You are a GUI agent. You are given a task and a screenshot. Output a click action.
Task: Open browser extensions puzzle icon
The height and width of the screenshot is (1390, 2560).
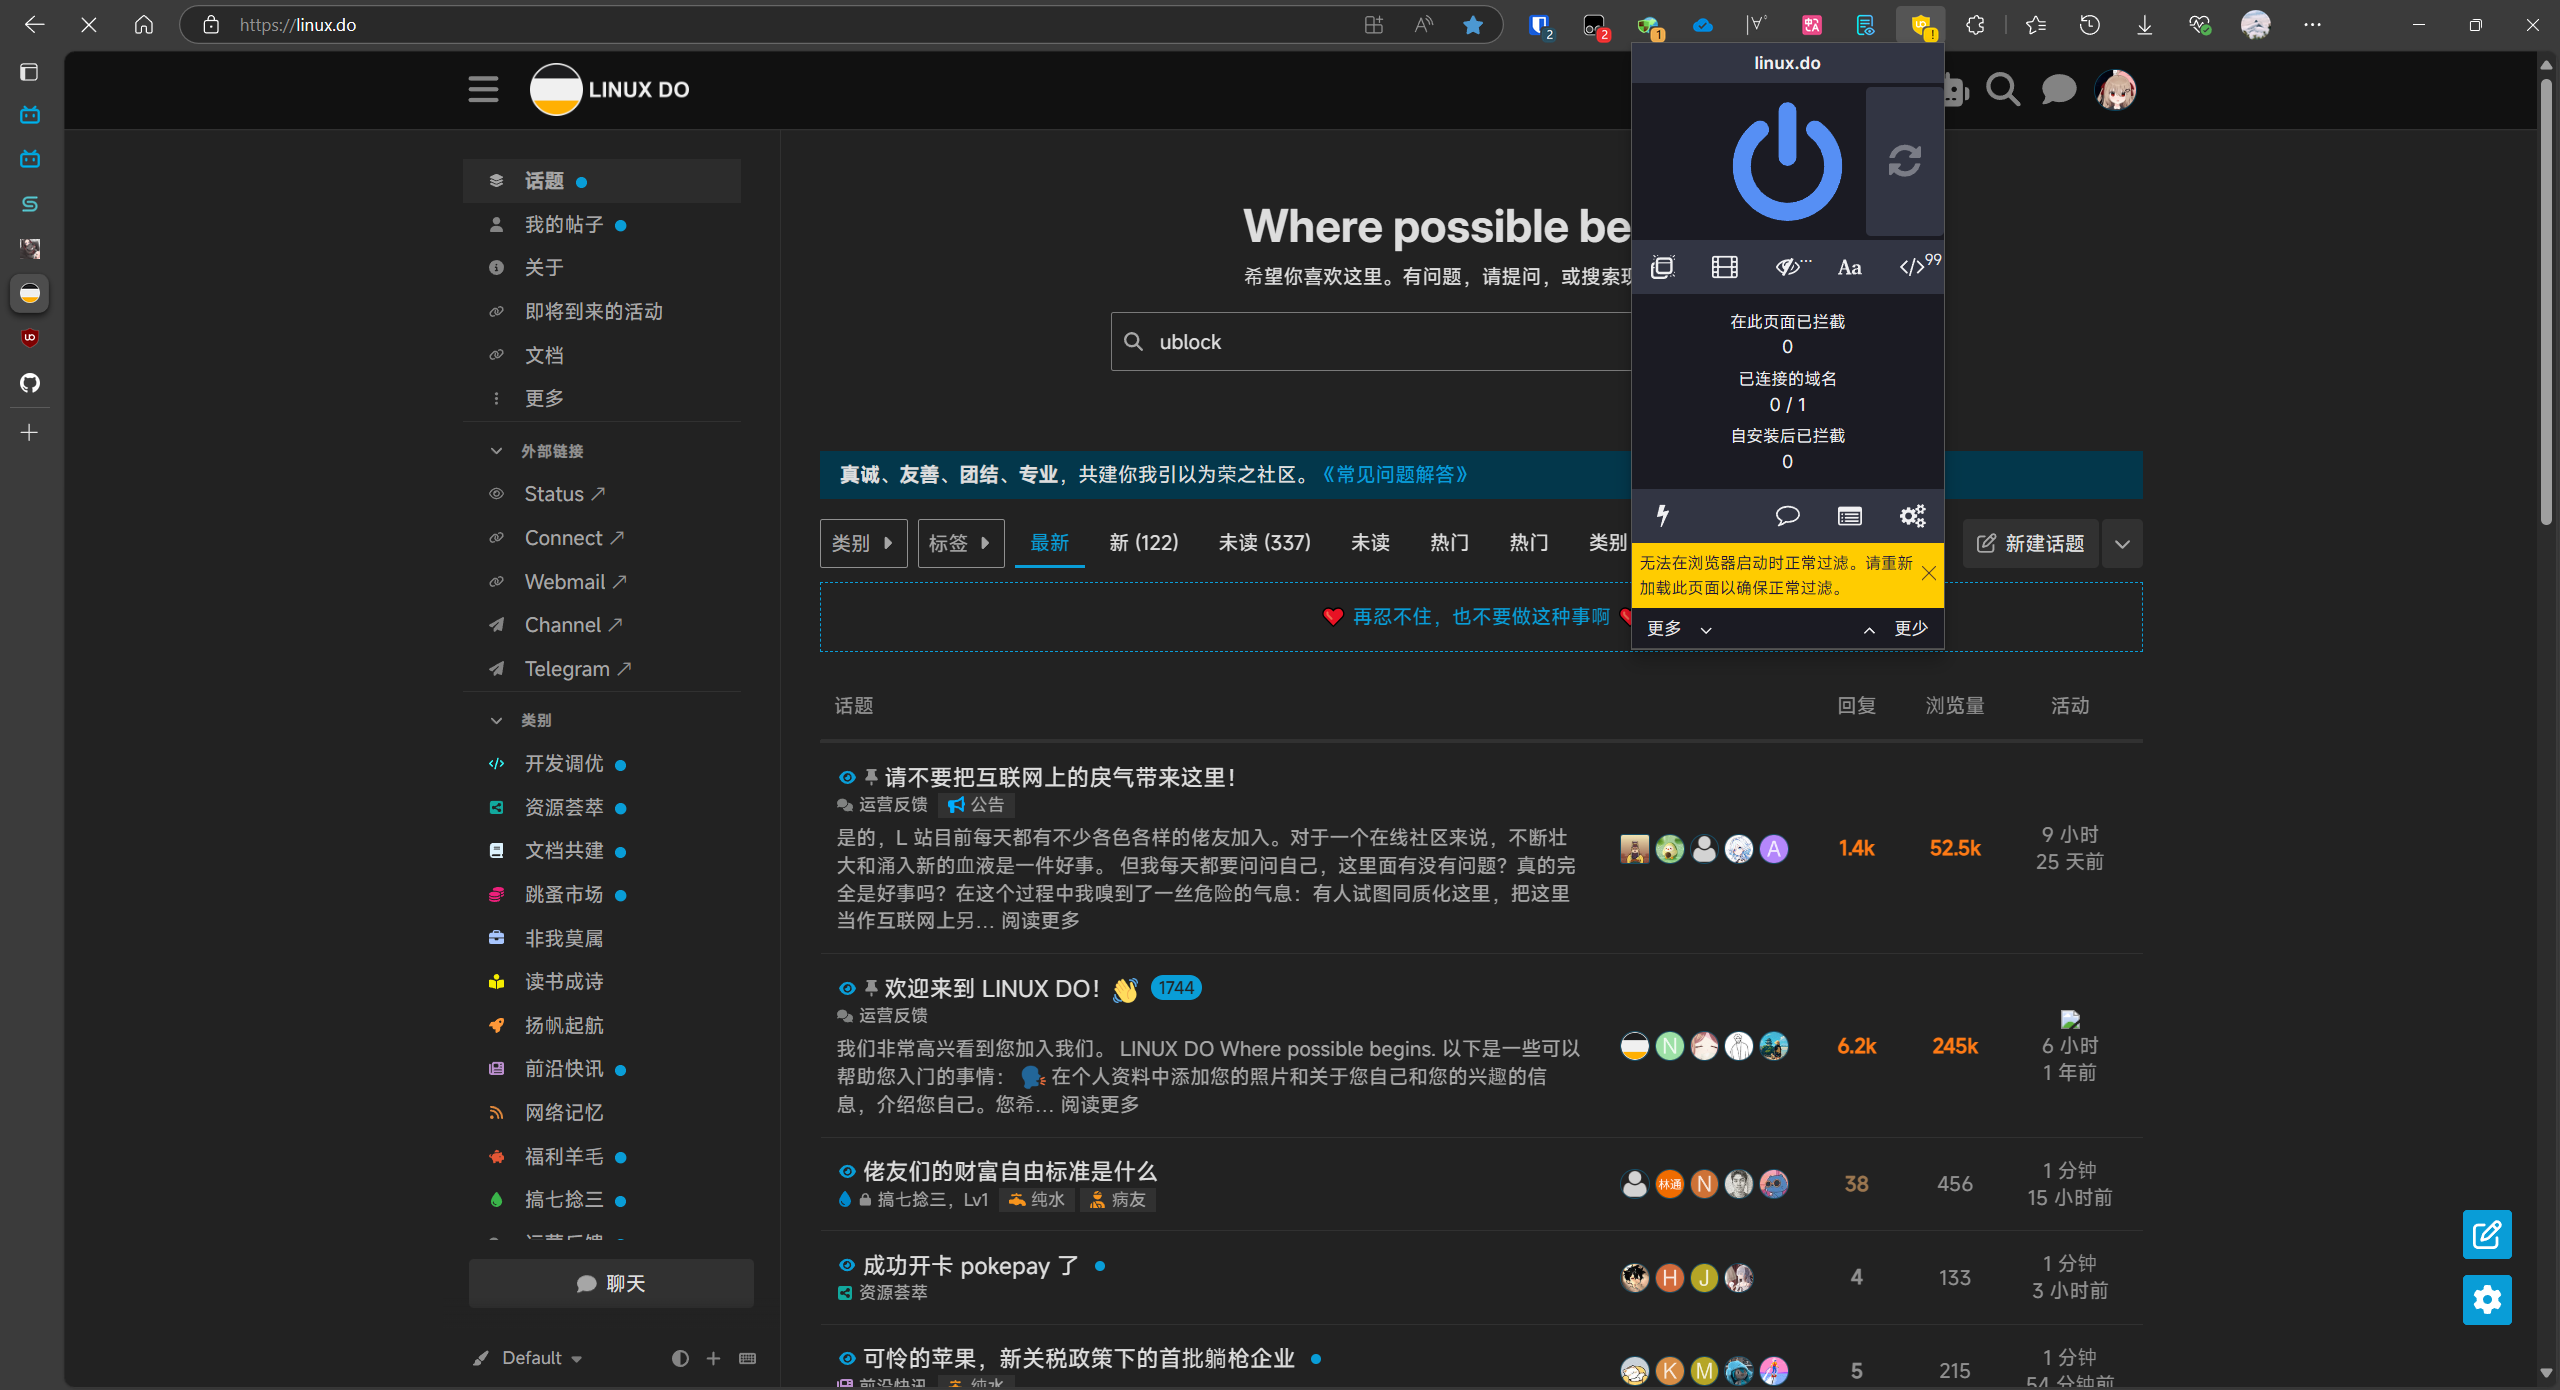1975,25
